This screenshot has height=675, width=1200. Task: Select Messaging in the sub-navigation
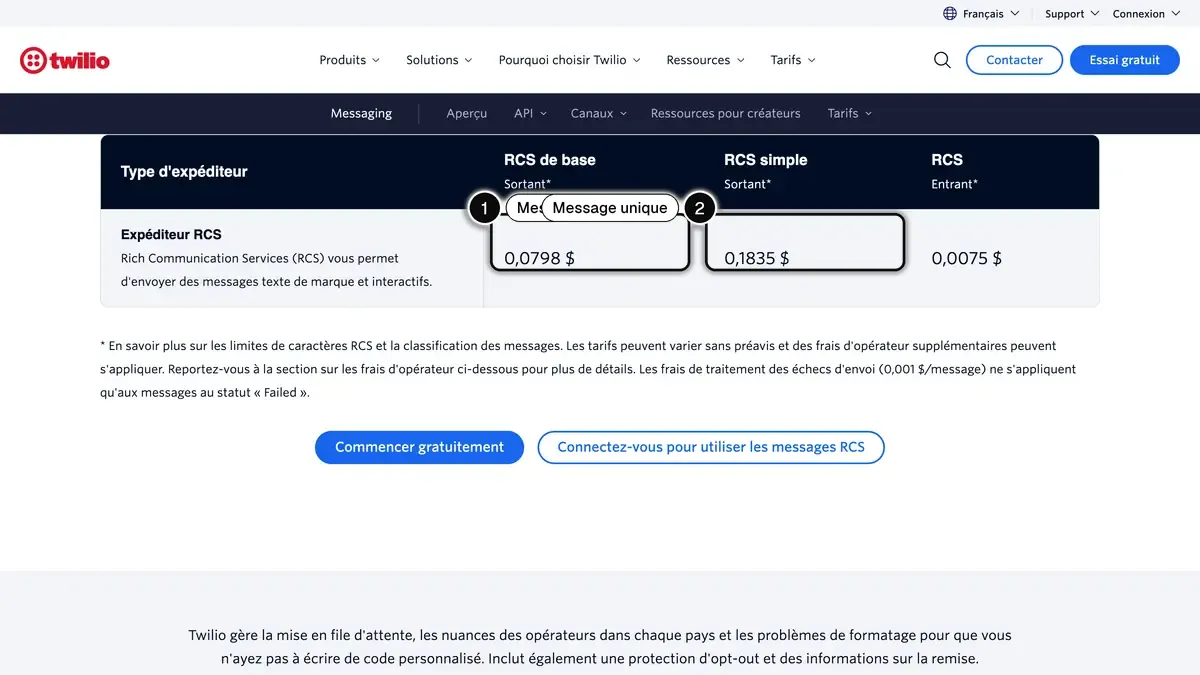361,113
